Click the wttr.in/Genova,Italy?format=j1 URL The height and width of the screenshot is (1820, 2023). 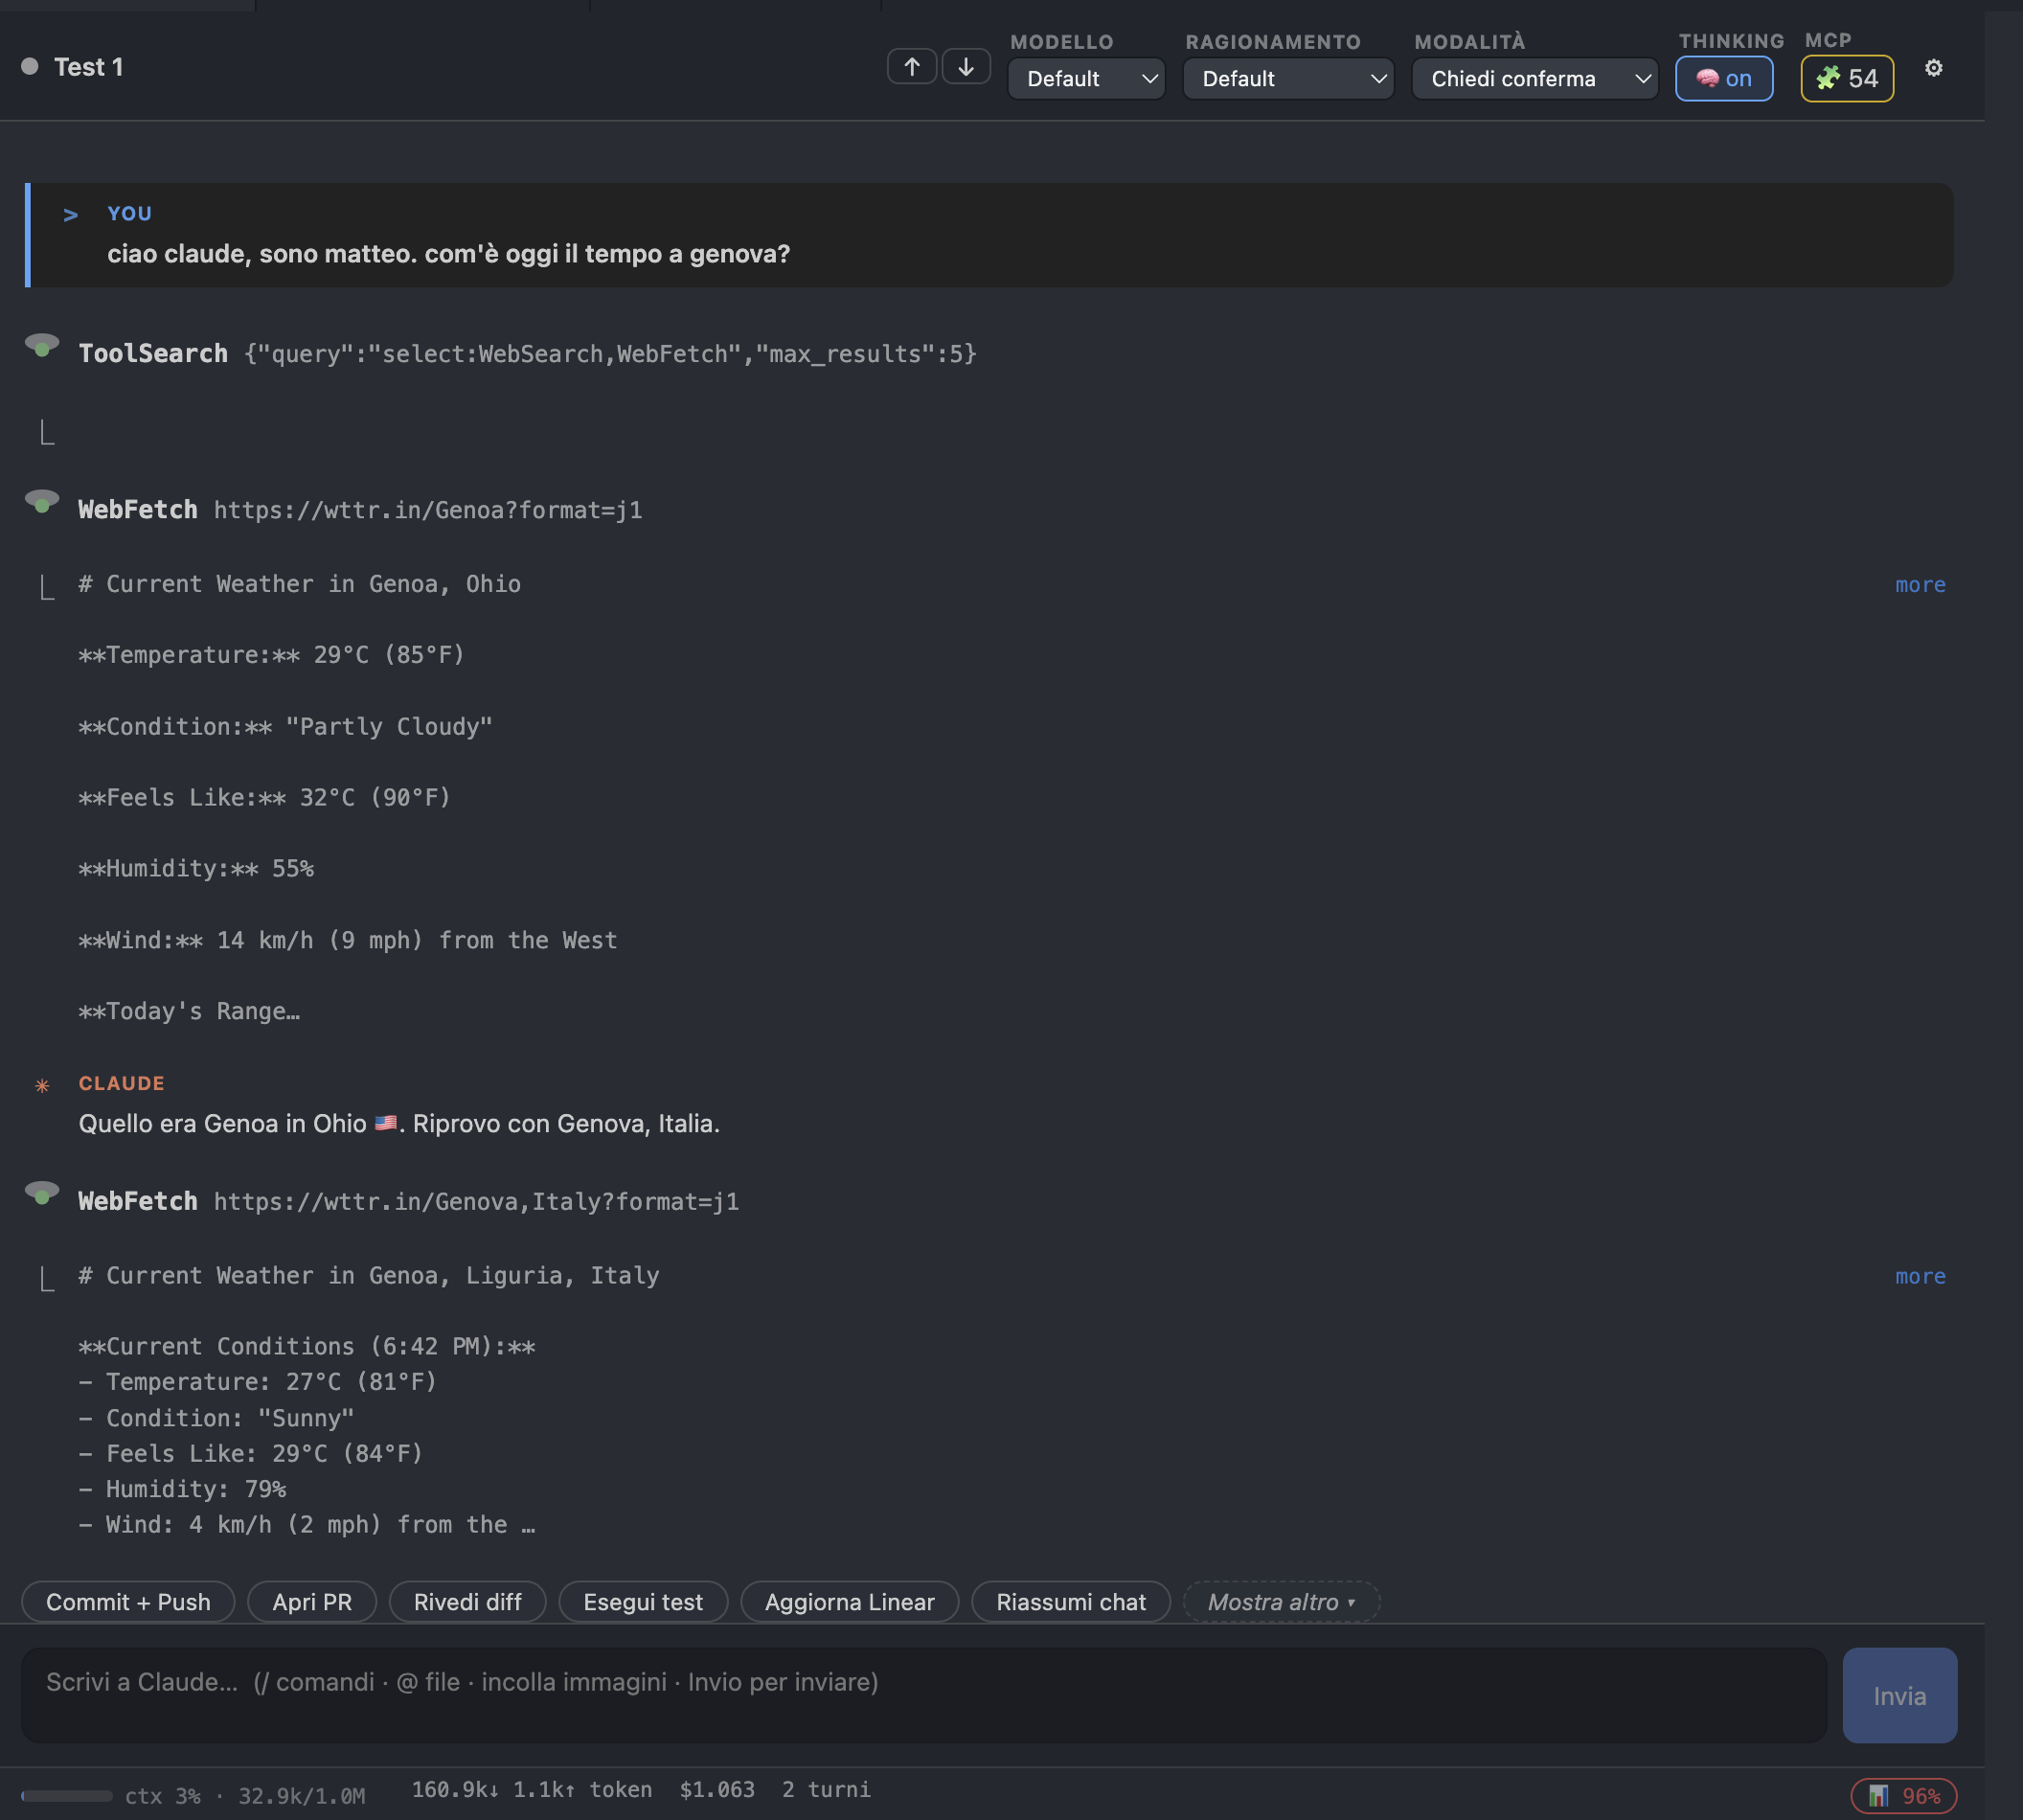[x=476, y=1202]
